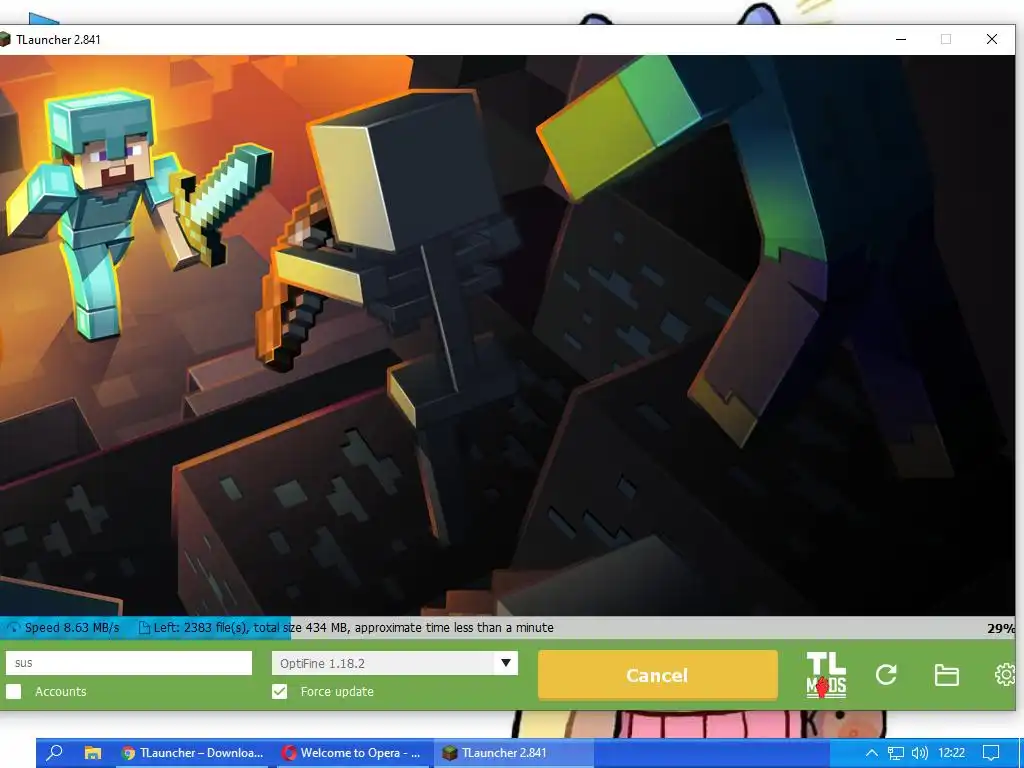Click the TLauncher block icon in title bar

5,40
